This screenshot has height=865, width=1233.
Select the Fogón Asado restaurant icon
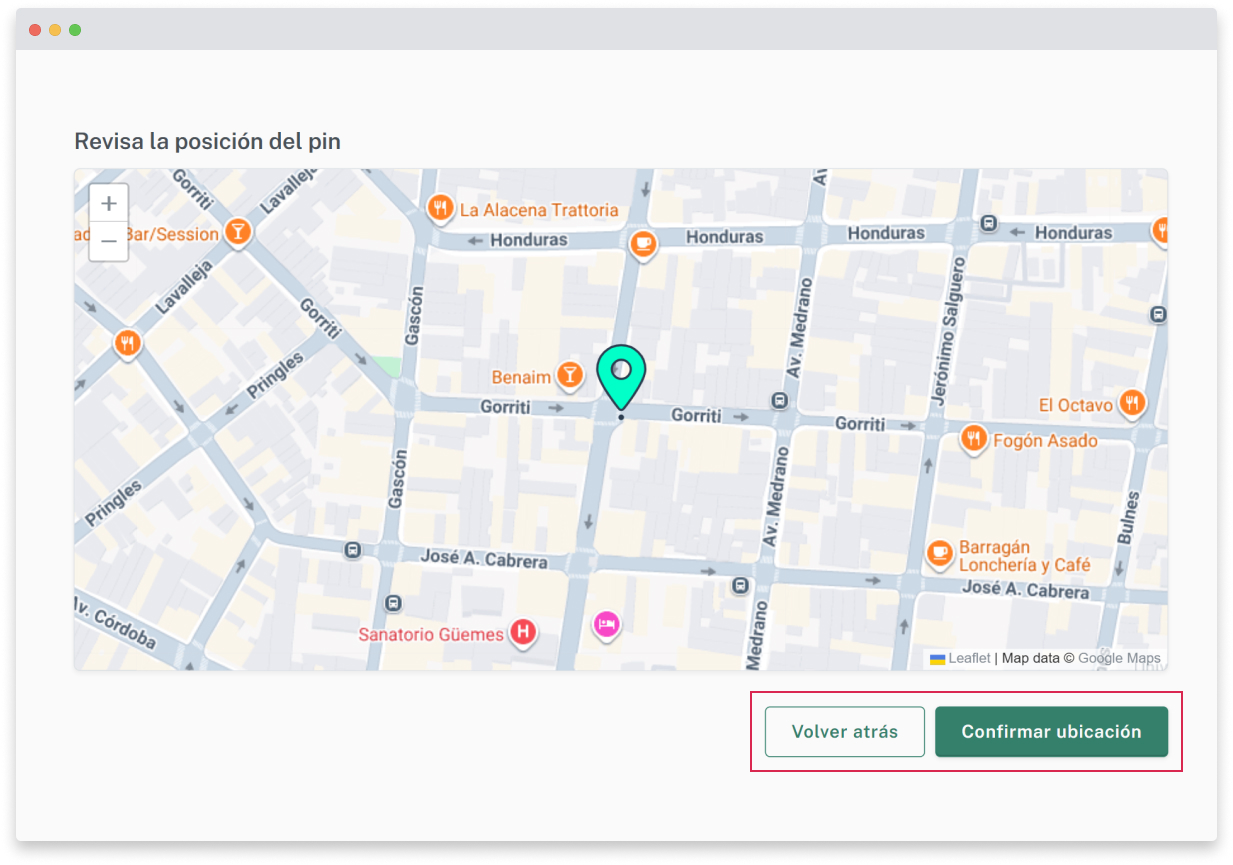[973, 438]
